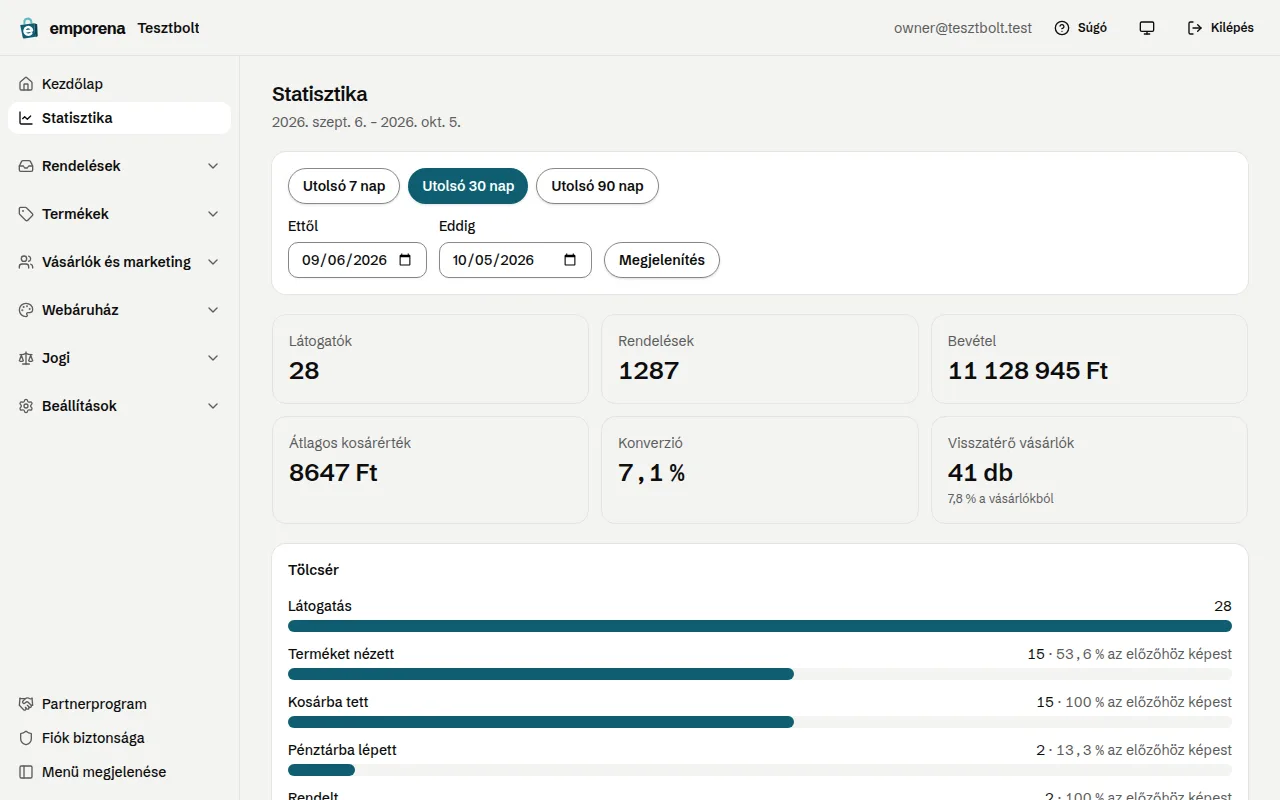Open the display mode monitor icon

pos(1147,28)
